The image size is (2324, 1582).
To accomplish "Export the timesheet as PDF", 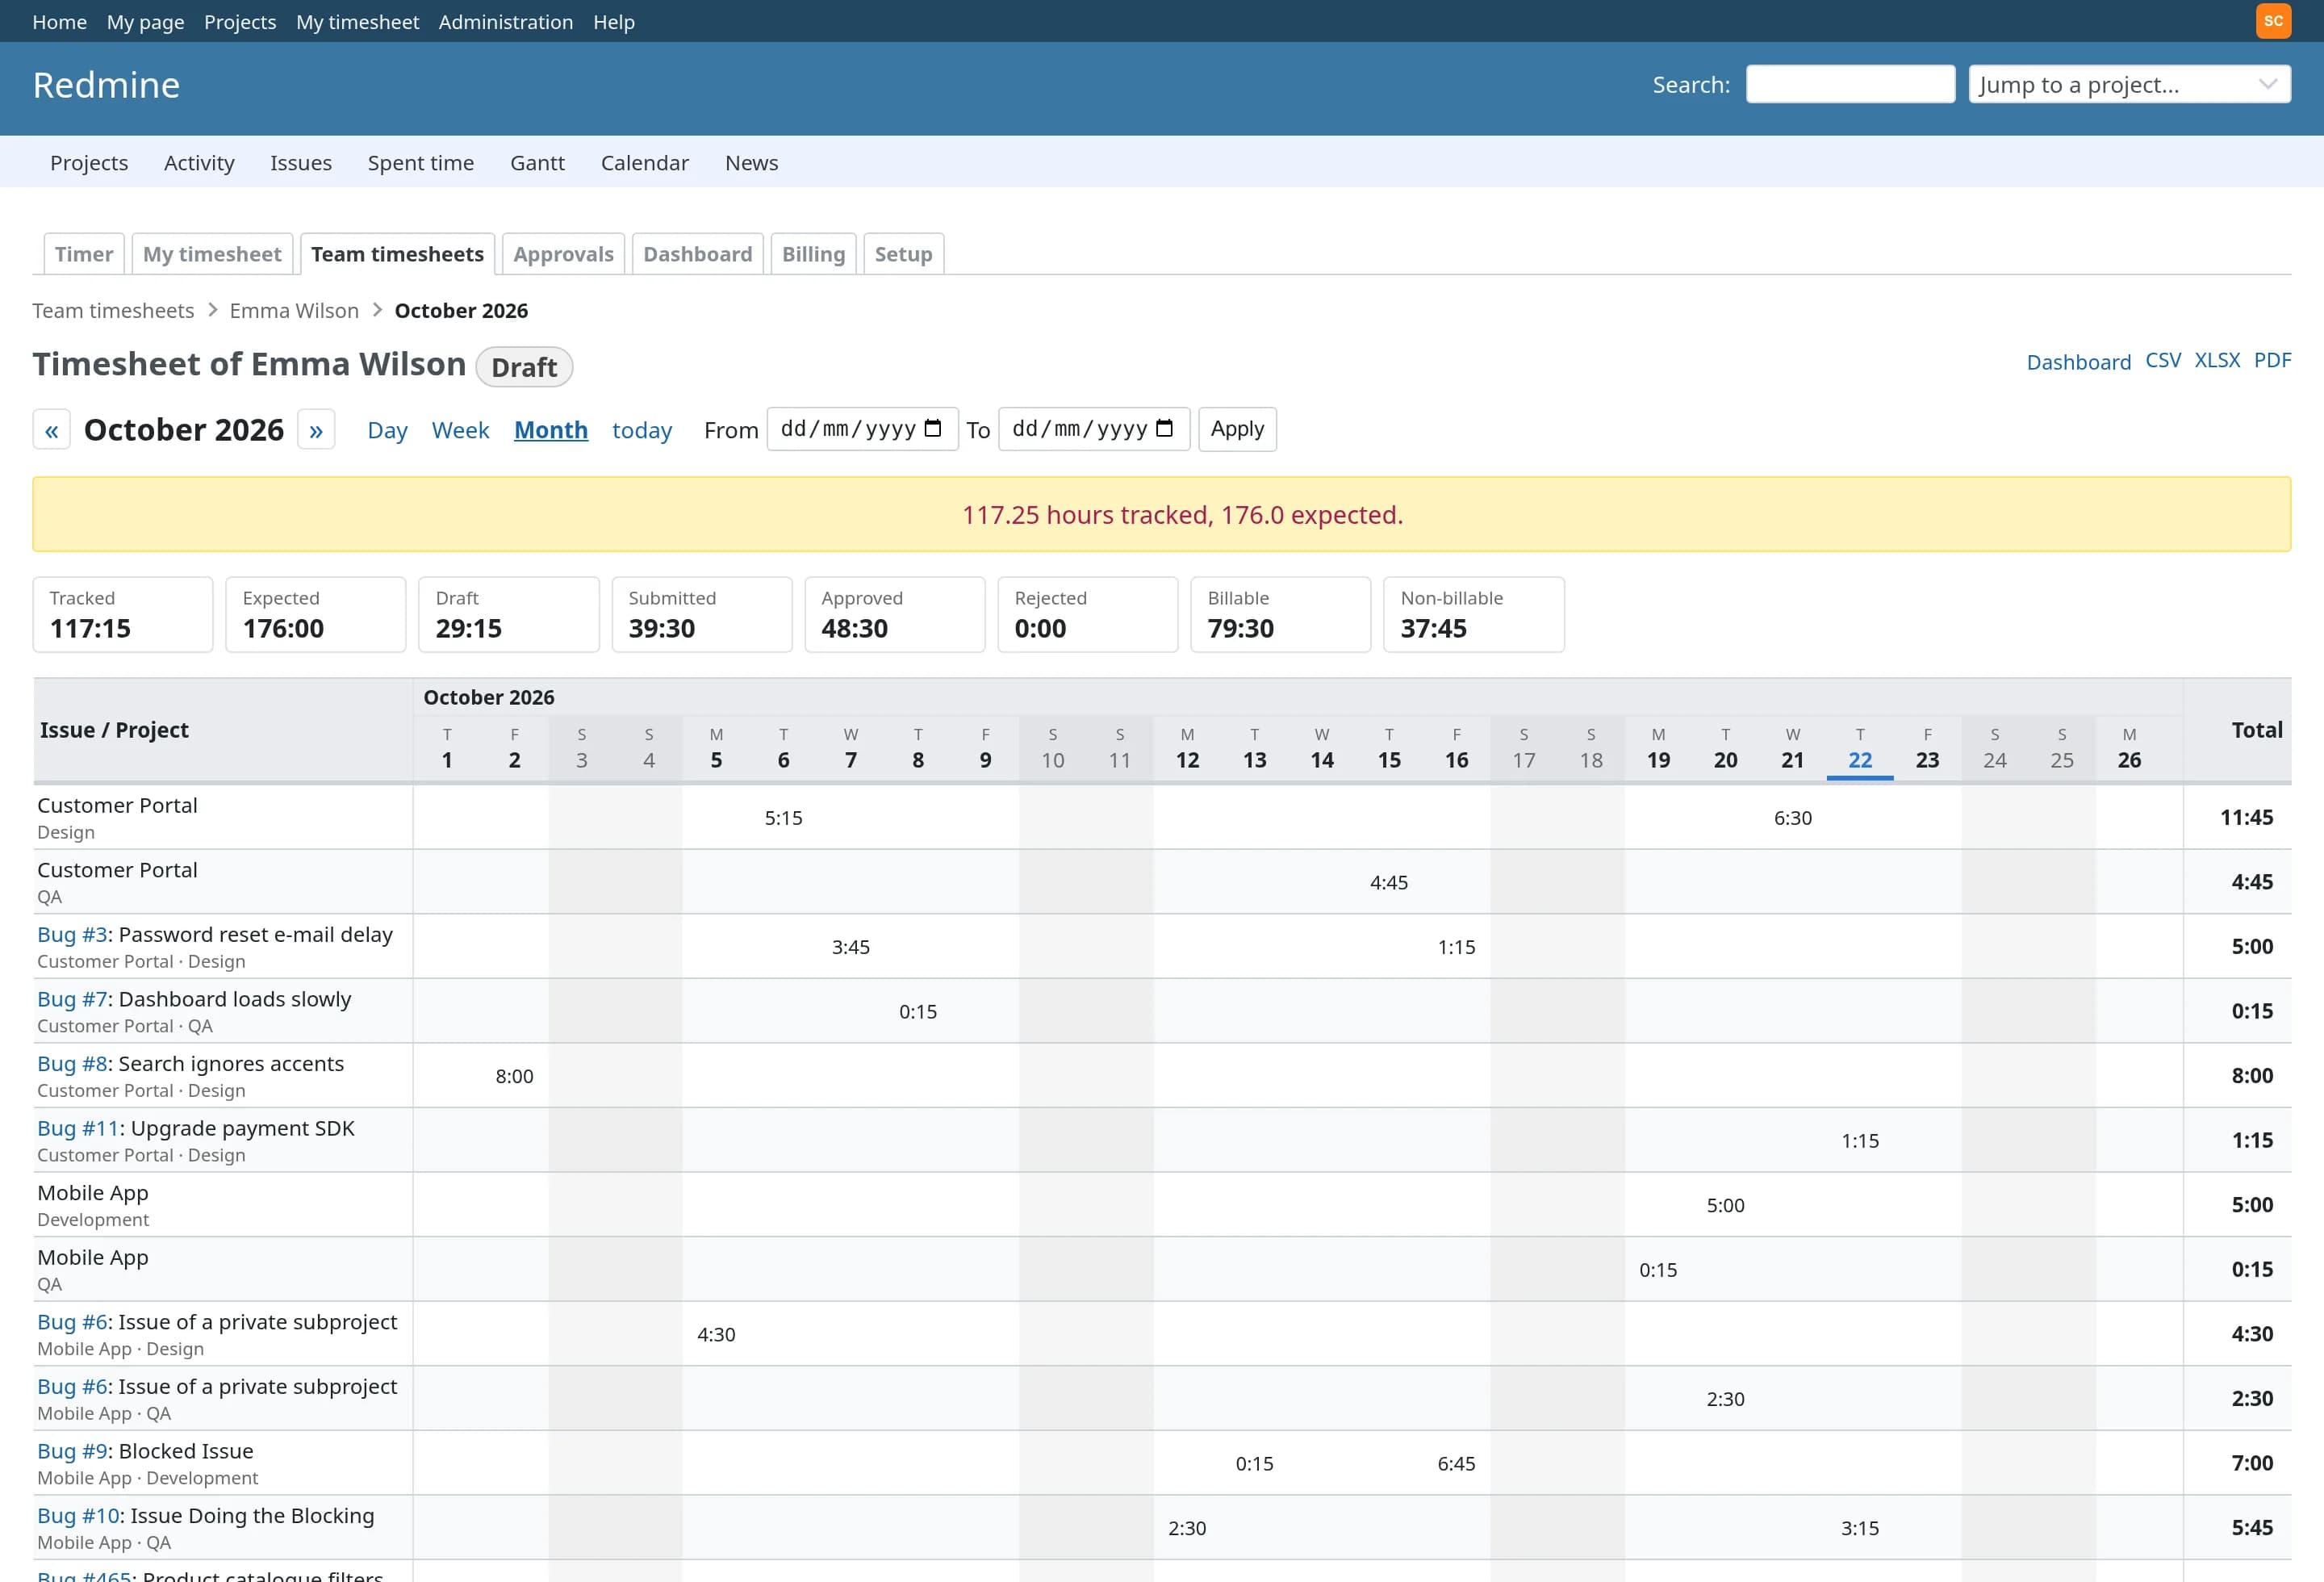I will click(x=2272, y=360).
